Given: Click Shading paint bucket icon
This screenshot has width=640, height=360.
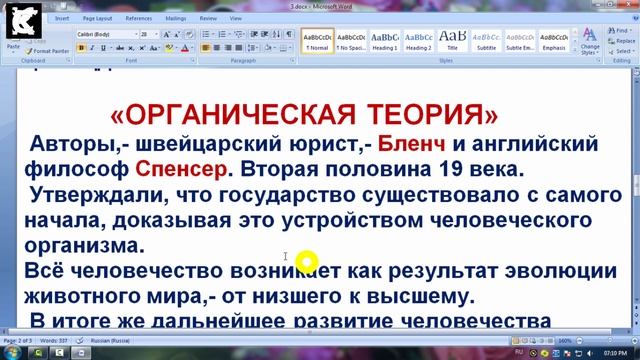Looking at the screenshot, I should click(269, 48).
